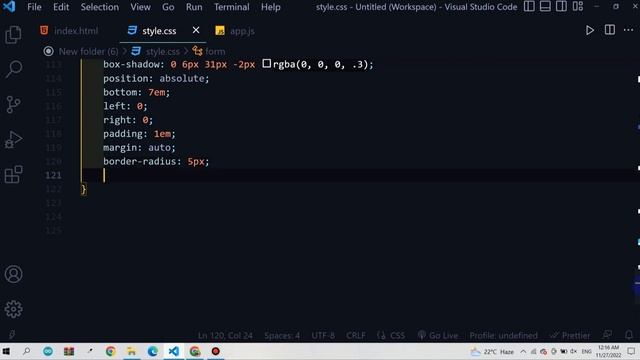Toggle the secondary side bar layout icon
This screenshot has width=640, height=360.
pyautogui.click(x=561, y=7)
